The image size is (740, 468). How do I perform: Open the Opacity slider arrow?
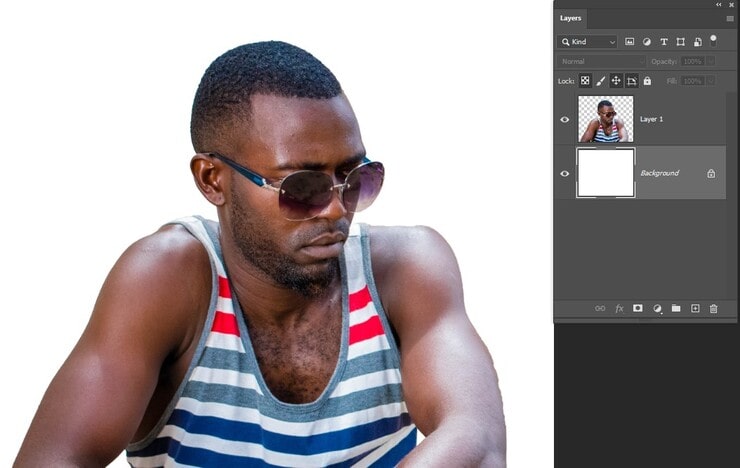711,61
